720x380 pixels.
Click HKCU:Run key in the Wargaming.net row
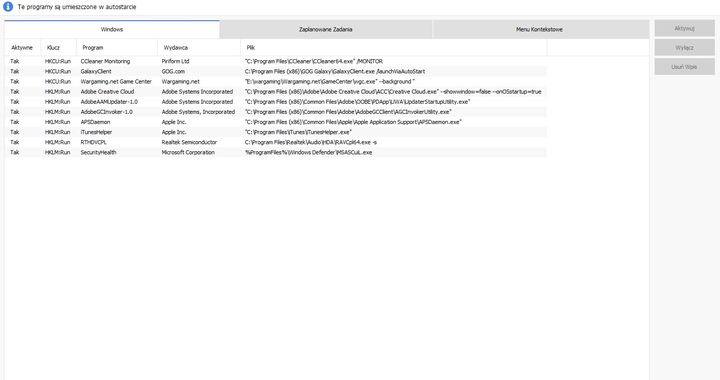point(58,82)
